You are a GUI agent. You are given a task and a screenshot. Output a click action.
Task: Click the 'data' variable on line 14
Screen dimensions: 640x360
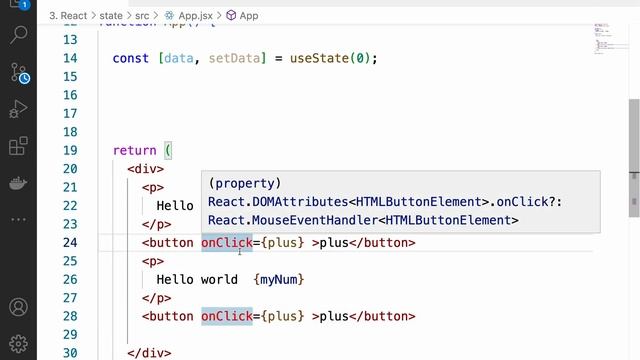pyautogui.click(x=179, y=58)
